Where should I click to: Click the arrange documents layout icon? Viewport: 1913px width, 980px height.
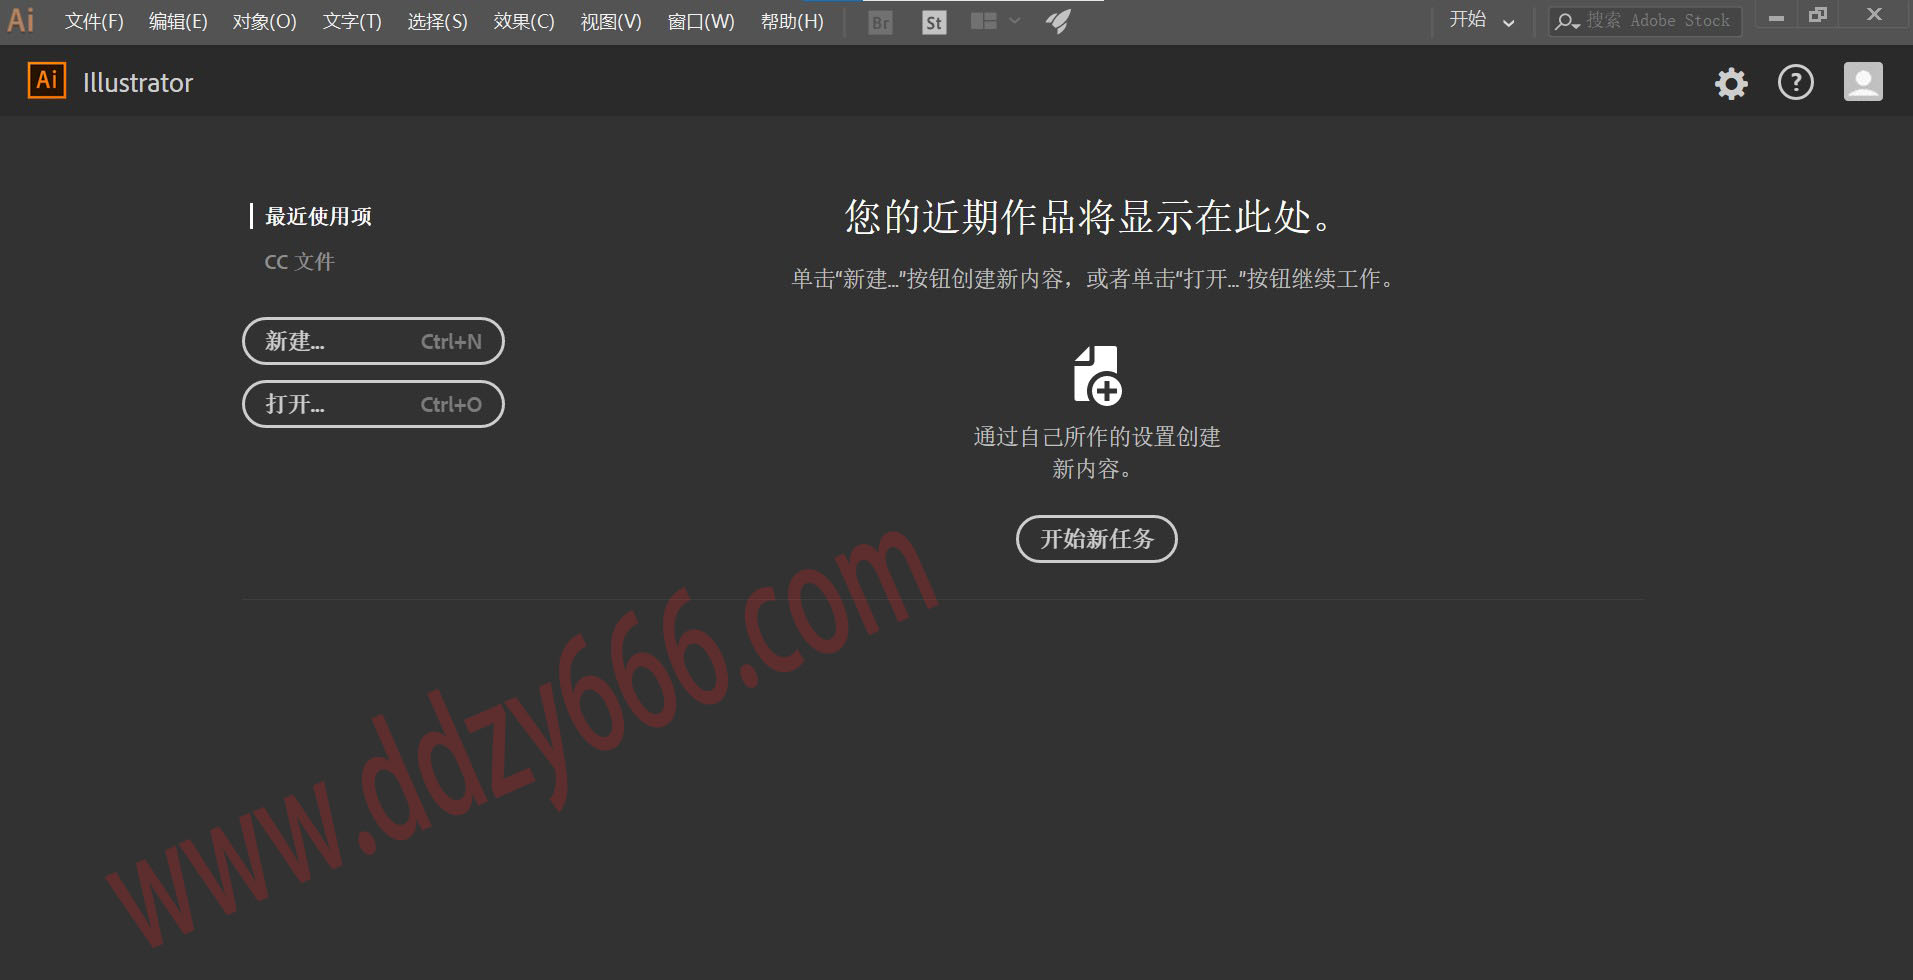pyautogui.click(x=984, y=21)
